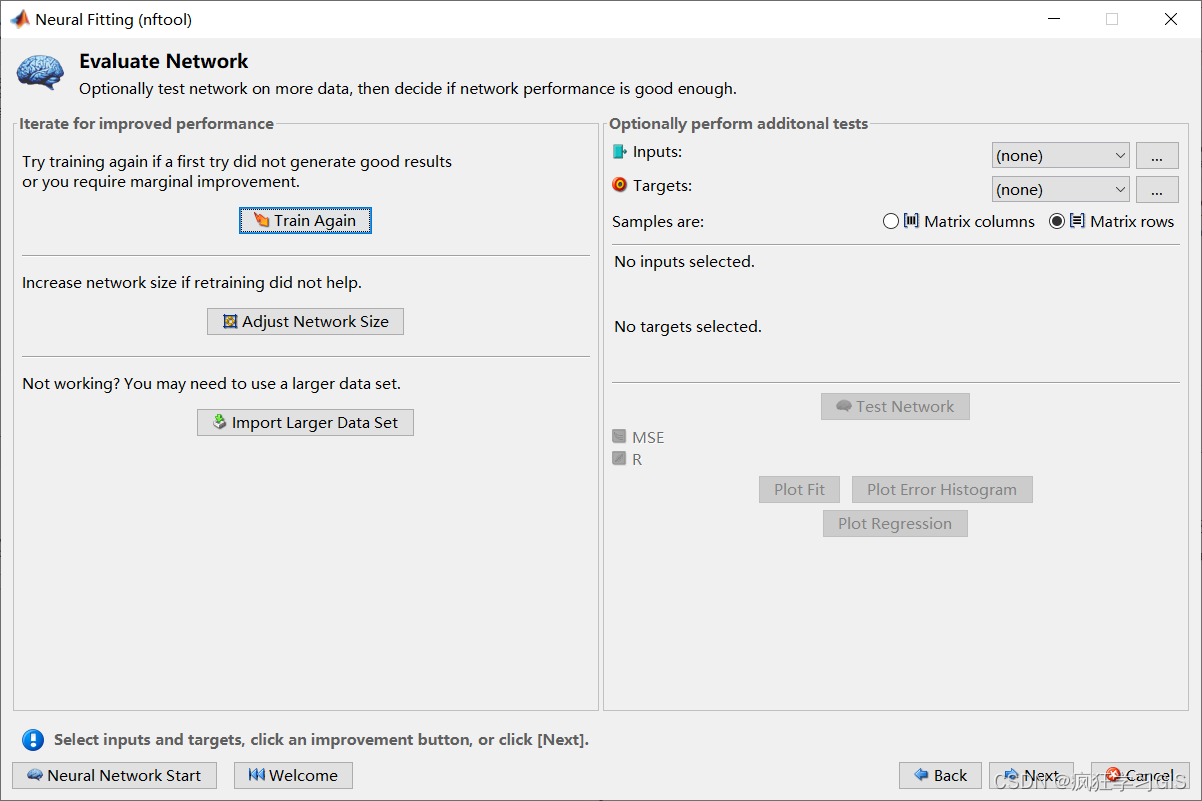This screenshot has width=1202, height=801.
Task: Click the brain icon in header
Action: (41, 72)
